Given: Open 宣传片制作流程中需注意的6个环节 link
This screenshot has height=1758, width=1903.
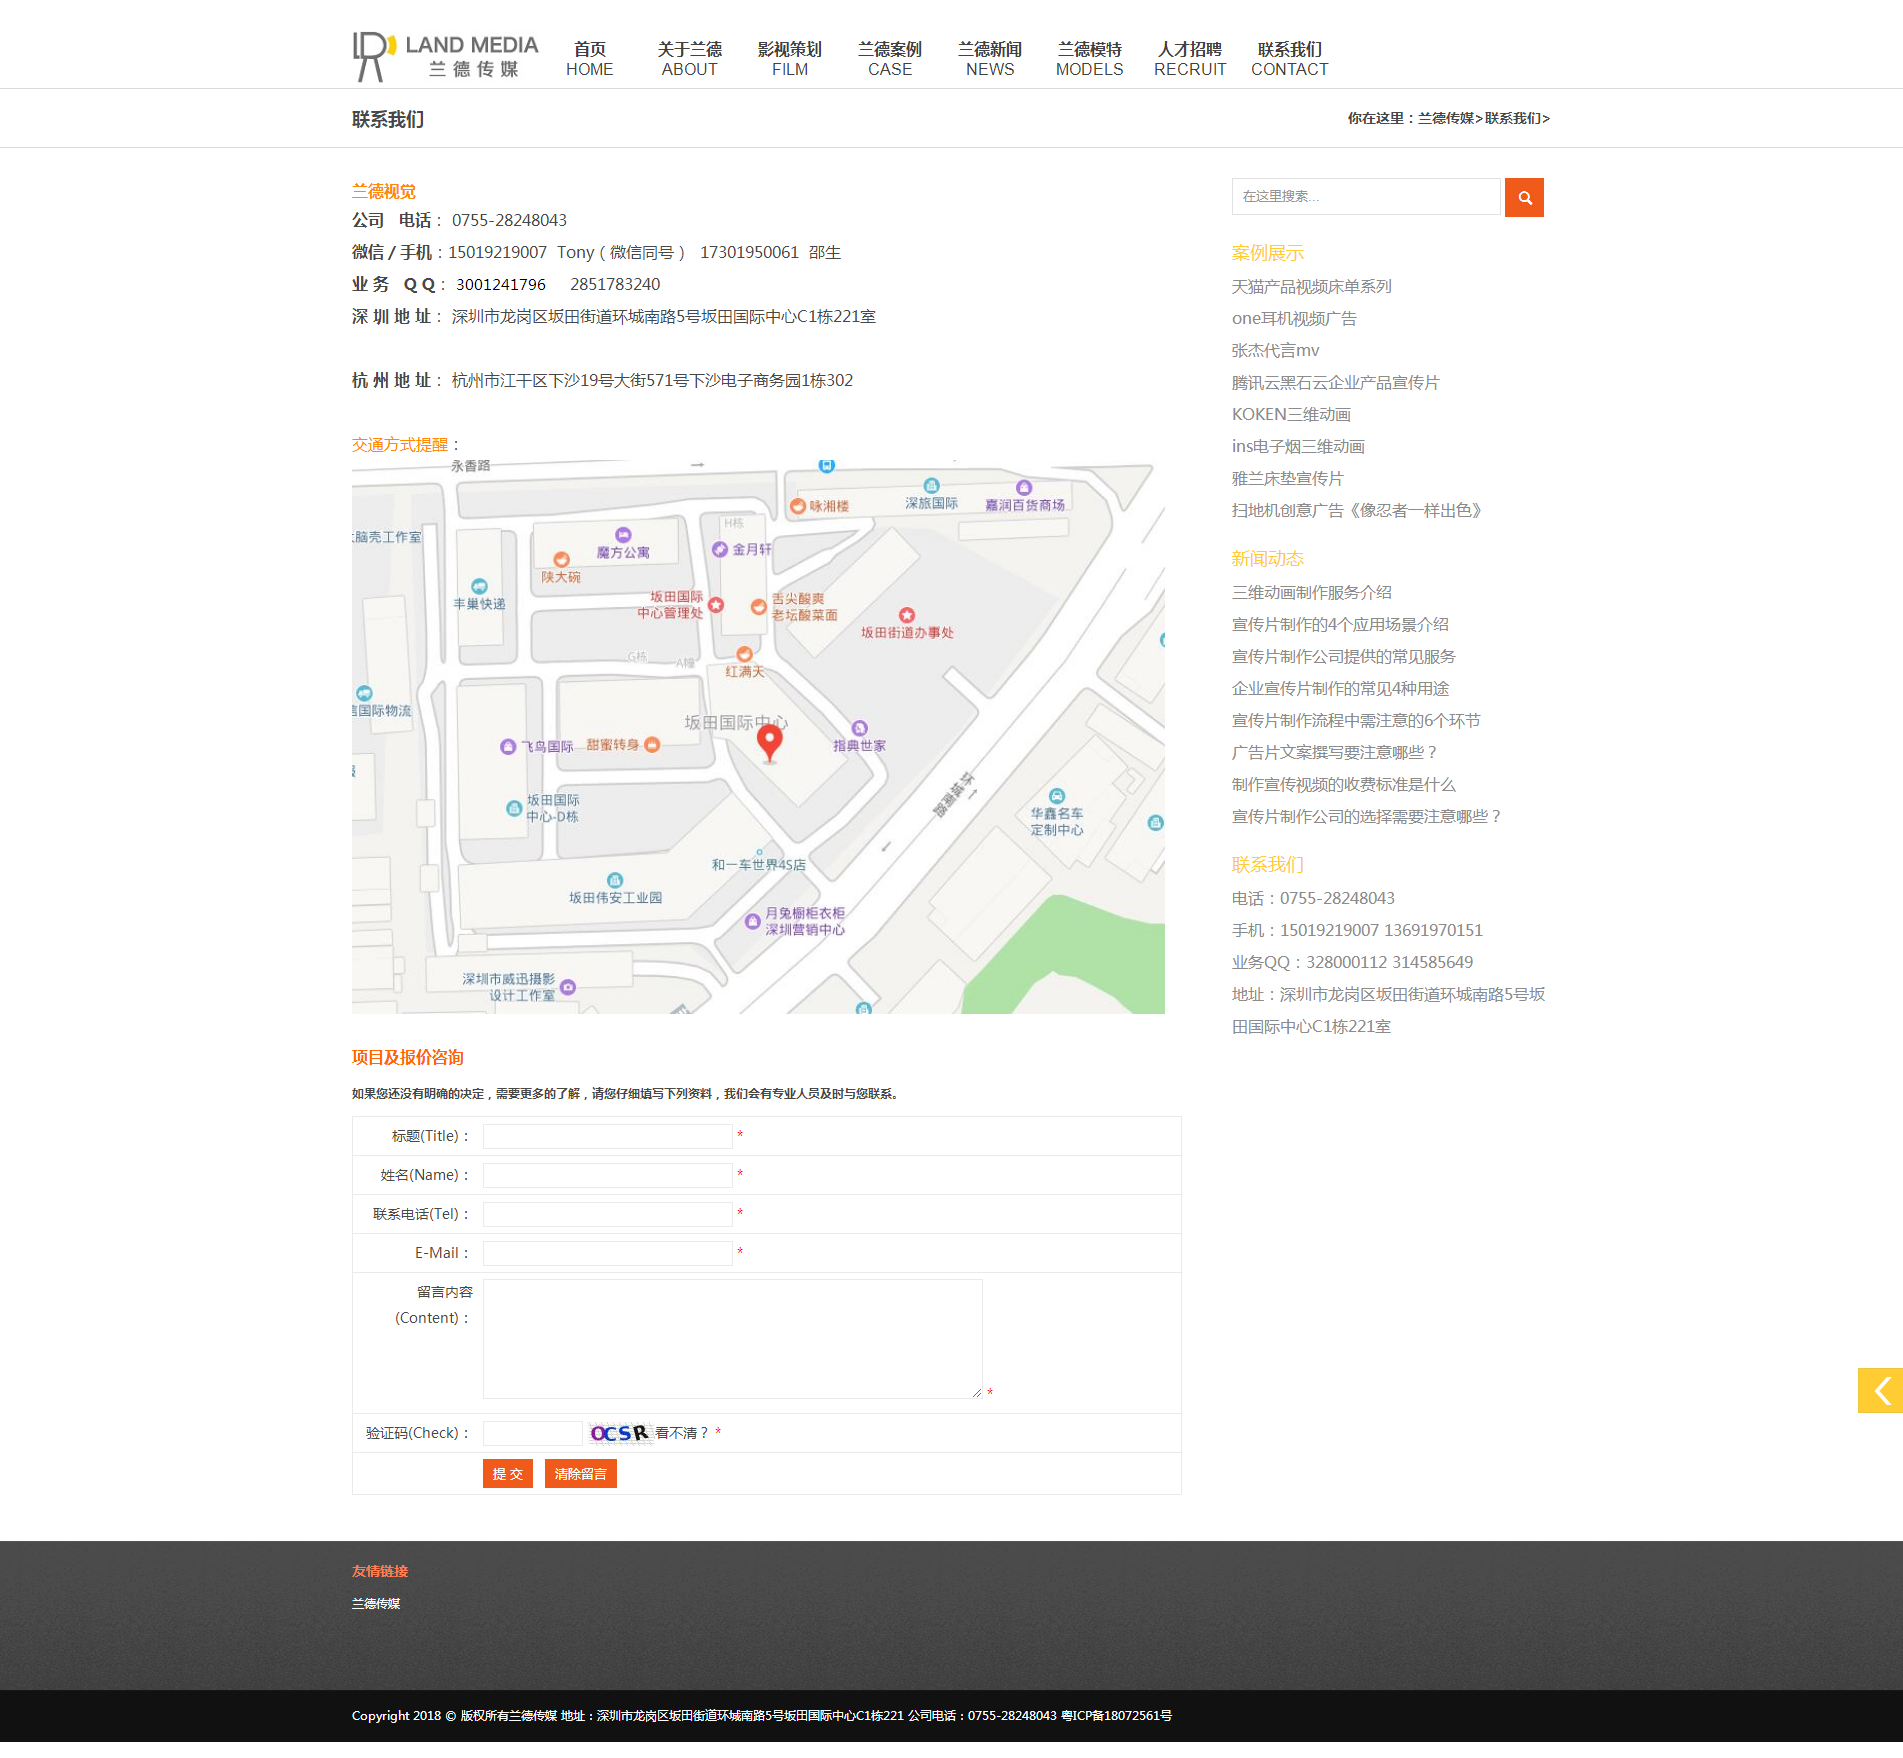Looking at the screenshot, I should [1356, 721].
